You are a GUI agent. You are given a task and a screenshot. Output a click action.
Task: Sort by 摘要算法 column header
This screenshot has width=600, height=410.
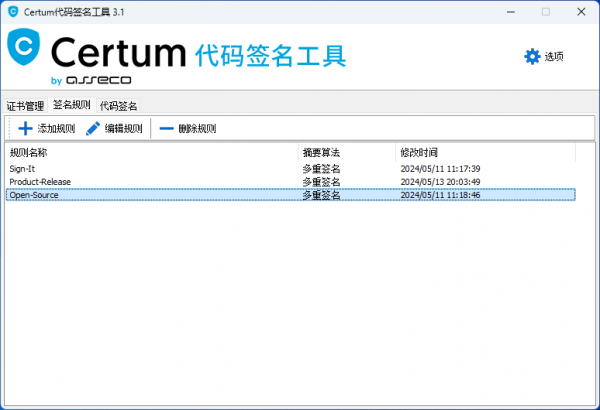pos(347,153)
